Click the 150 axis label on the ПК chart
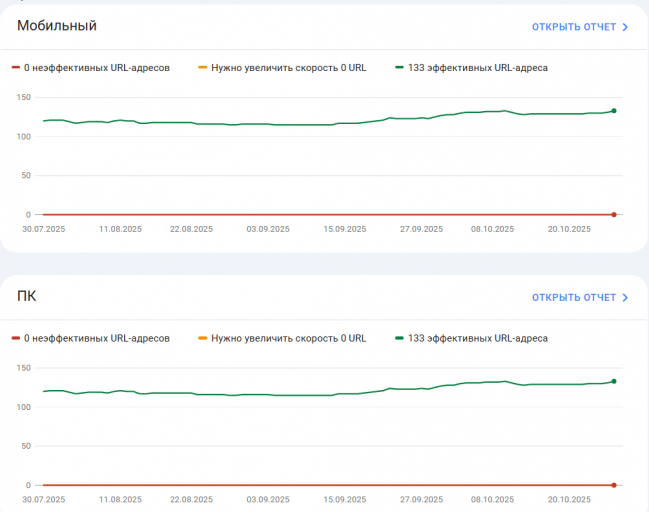 tap(24, 368)
